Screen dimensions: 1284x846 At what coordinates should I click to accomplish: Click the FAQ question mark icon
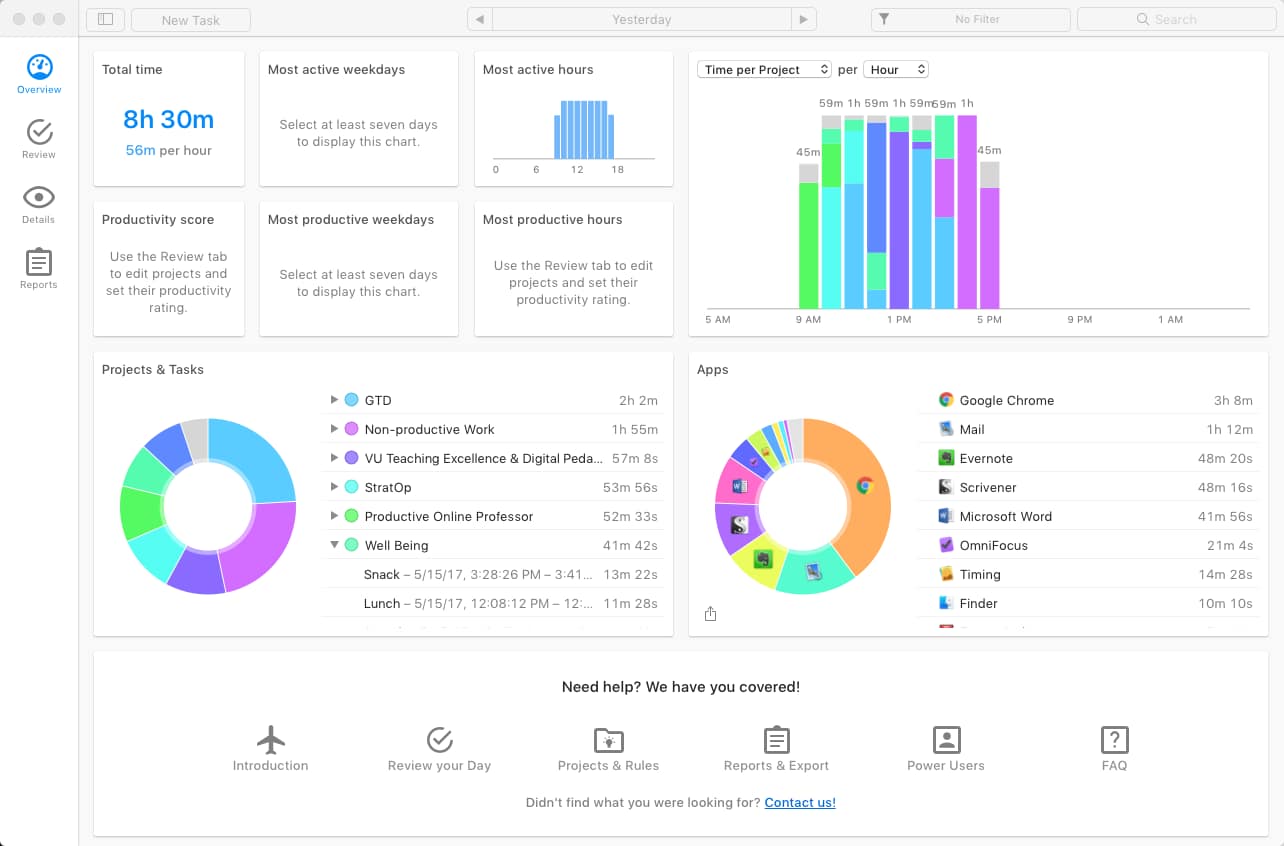[1114, 740]
